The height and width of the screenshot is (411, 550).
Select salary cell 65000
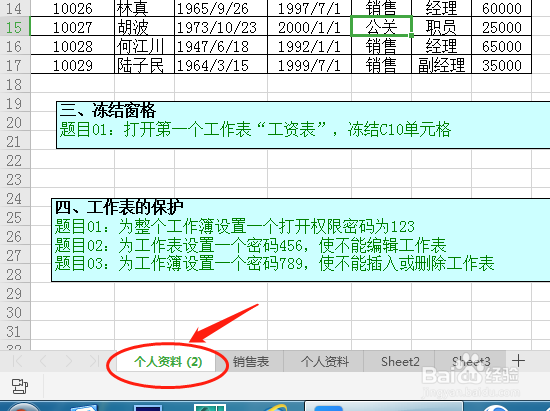pyautogui.click(x=502, y=46)
